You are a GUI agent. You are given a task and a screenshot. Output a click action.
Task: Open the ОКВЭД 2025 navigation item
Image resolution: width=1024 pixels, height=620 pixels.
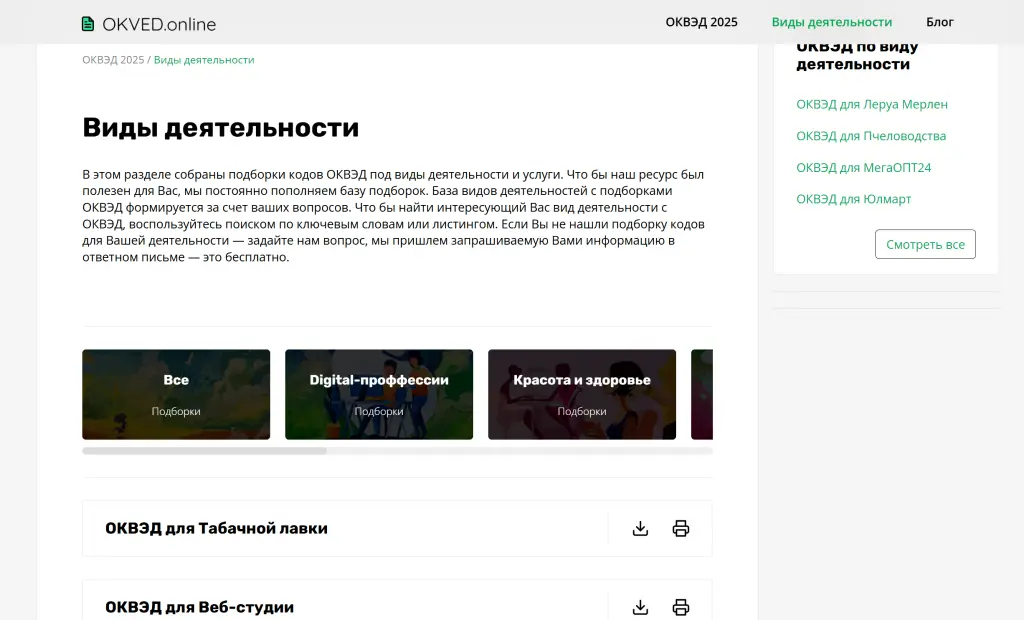(x=701, y=21)
